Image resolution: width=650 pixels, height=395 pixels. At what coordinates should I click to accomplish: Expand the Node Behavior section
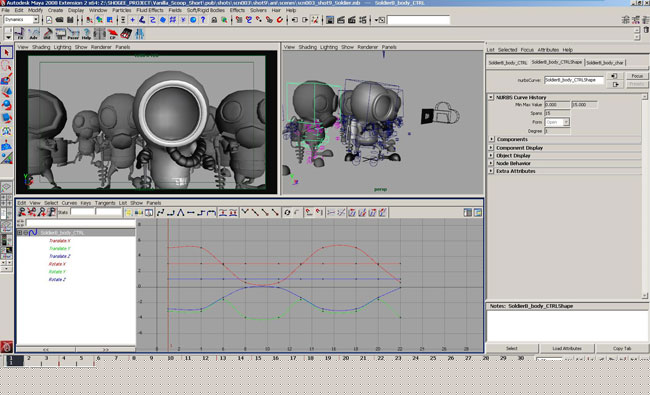(x=491, y=163)
